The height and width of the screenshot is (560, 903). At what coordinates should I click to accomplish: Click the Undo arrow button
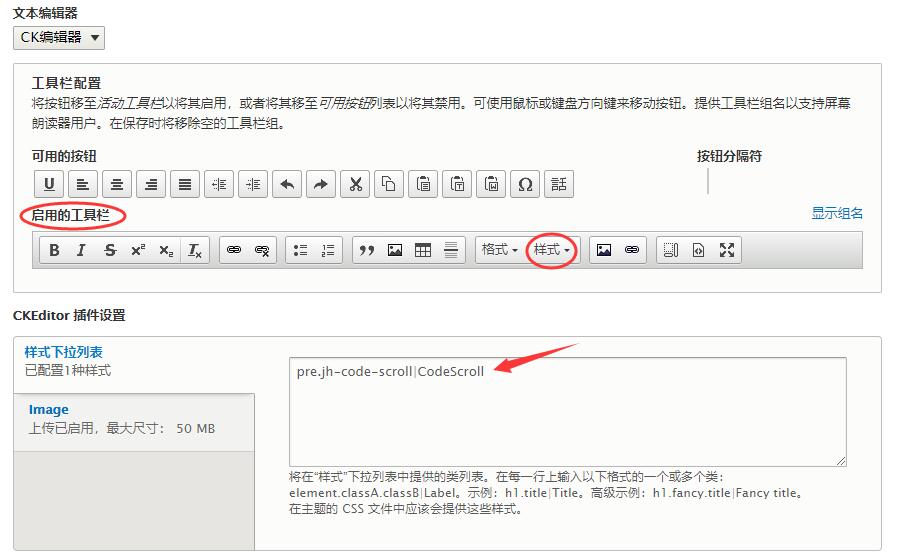[287, 184]
